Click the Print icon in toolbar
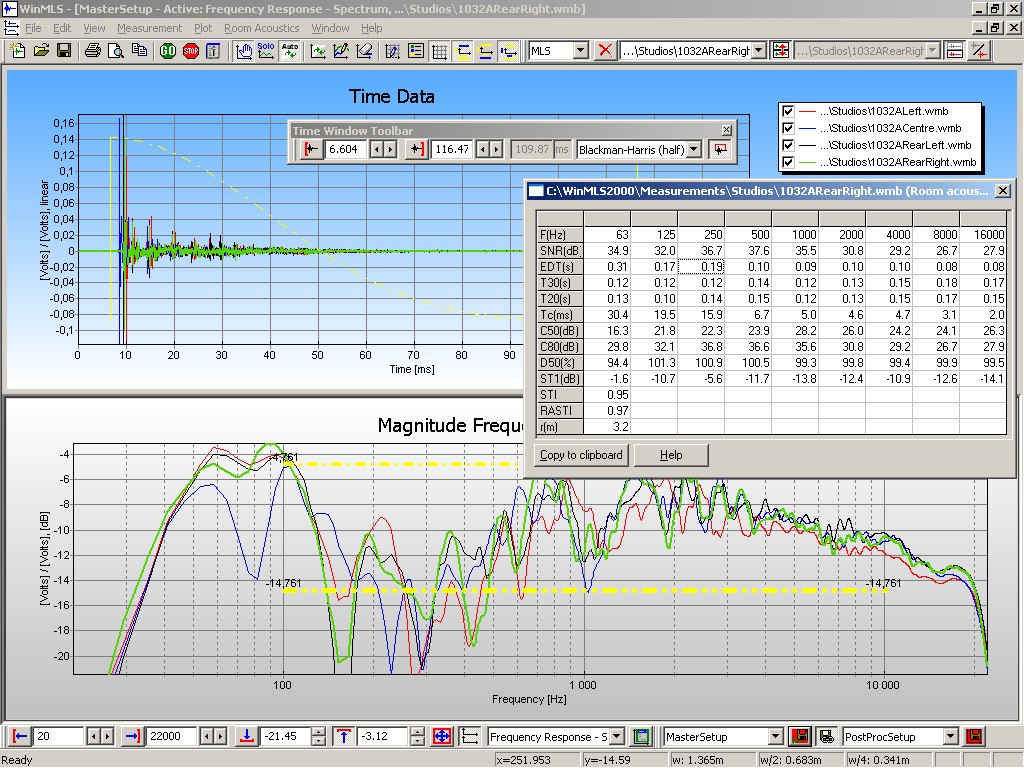 [92, 51]
